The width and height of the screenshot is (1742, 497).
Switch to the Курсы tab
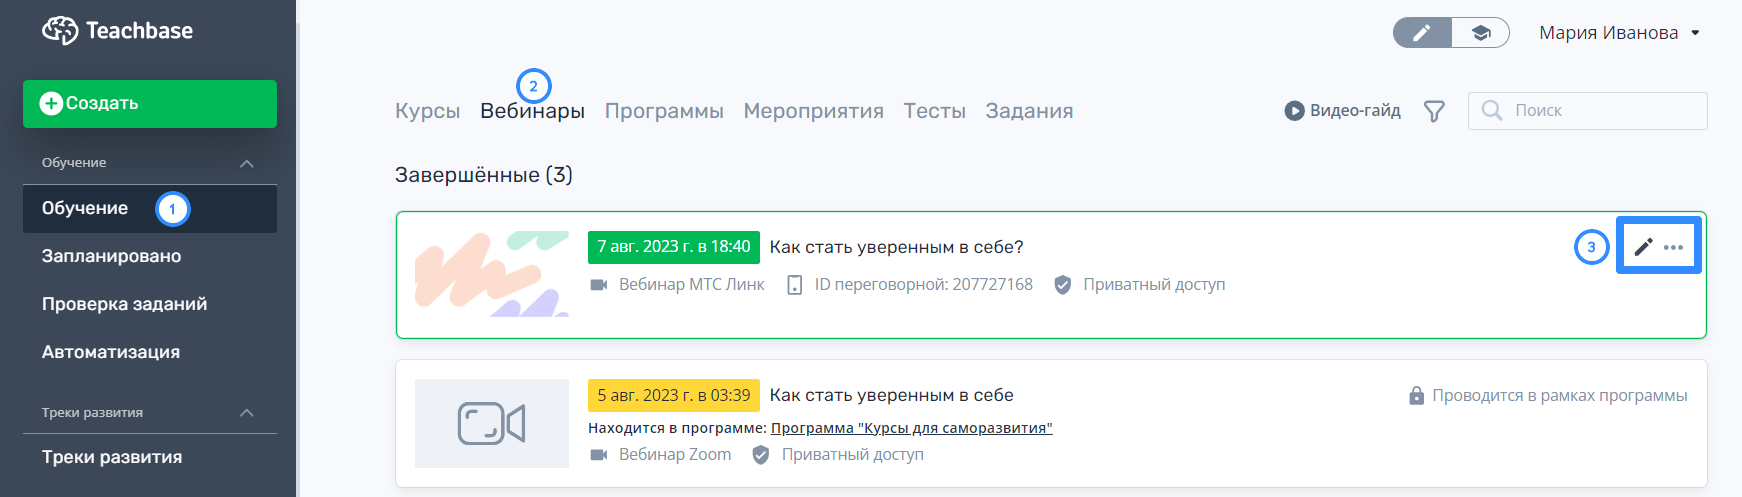[427, 111]
